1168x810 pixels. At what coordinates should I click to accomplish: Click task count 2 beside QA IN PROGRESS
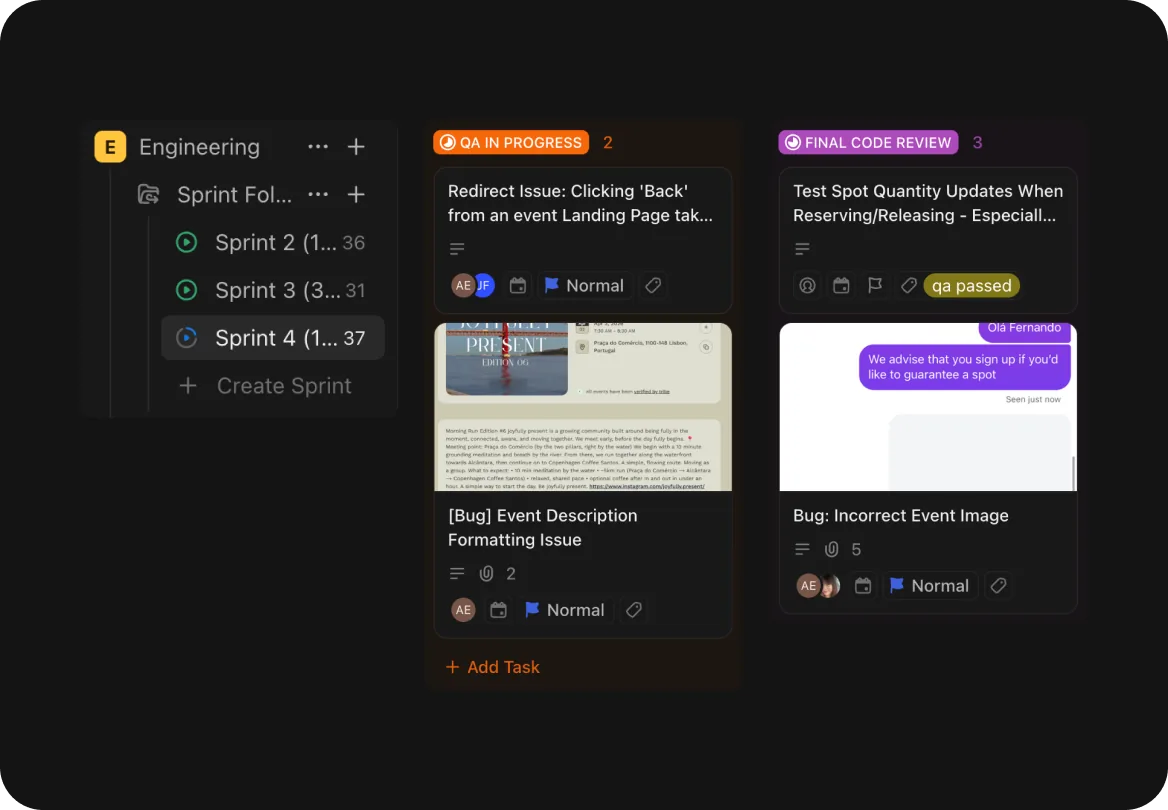click(x=608, y=142)
